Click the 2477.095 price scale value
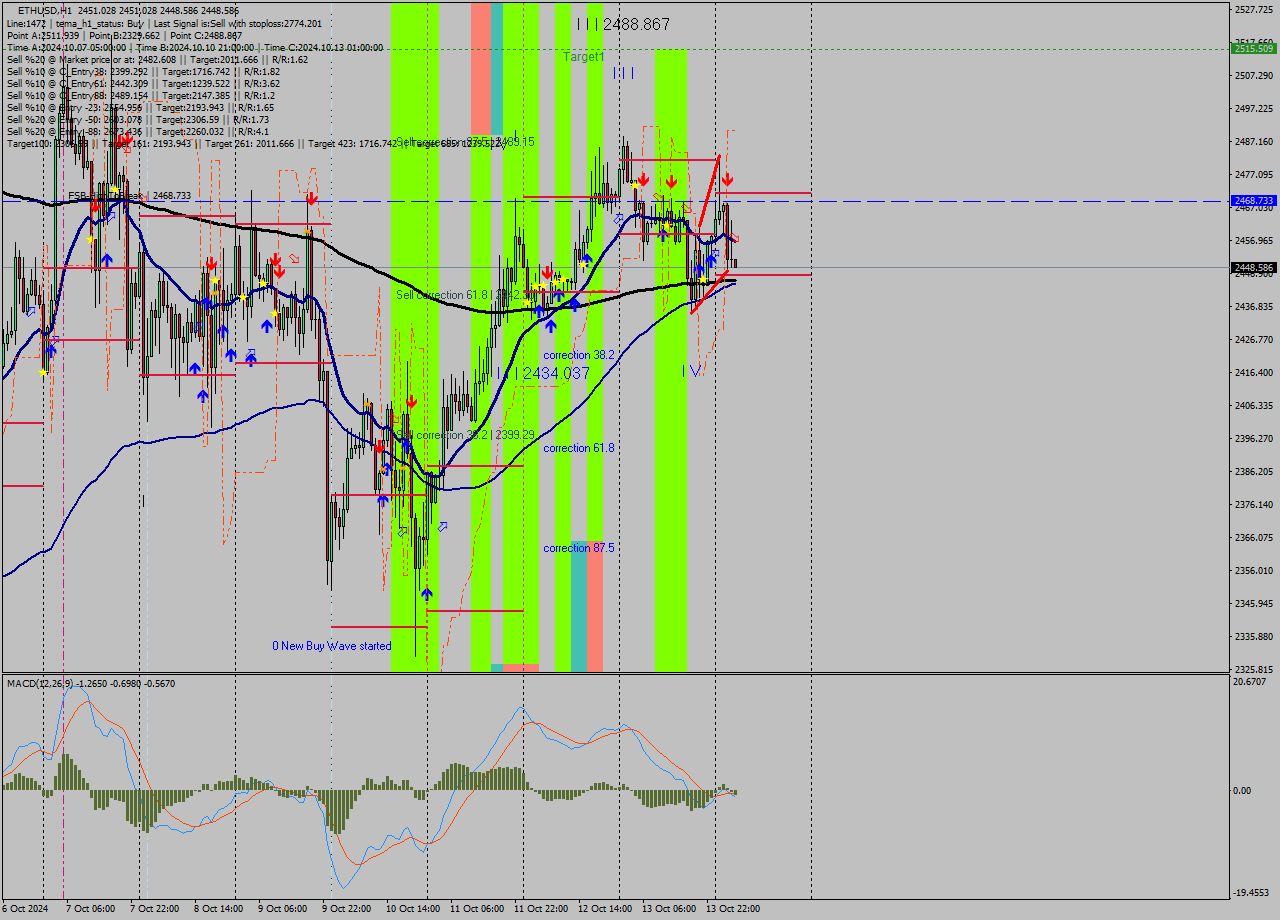The width and height of the screenshot is (1280, 920). [x=1254, y=174]
